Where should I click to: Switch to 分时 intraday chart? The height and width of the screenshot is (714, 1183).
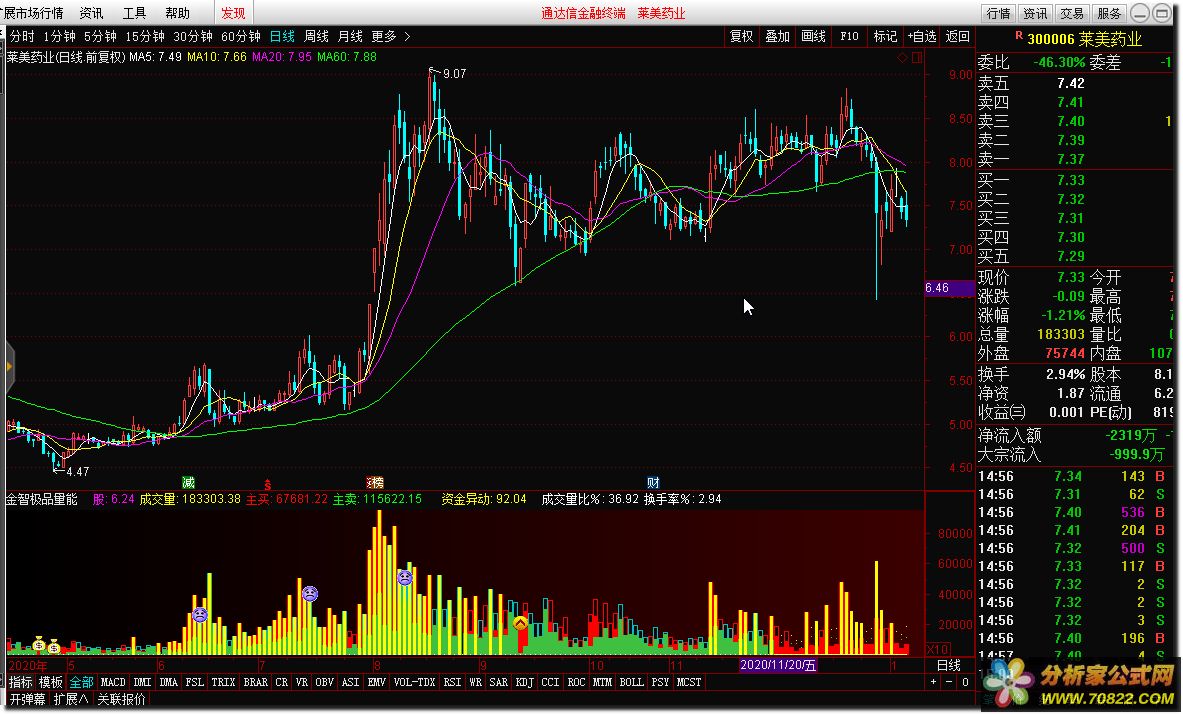point(22,36)
